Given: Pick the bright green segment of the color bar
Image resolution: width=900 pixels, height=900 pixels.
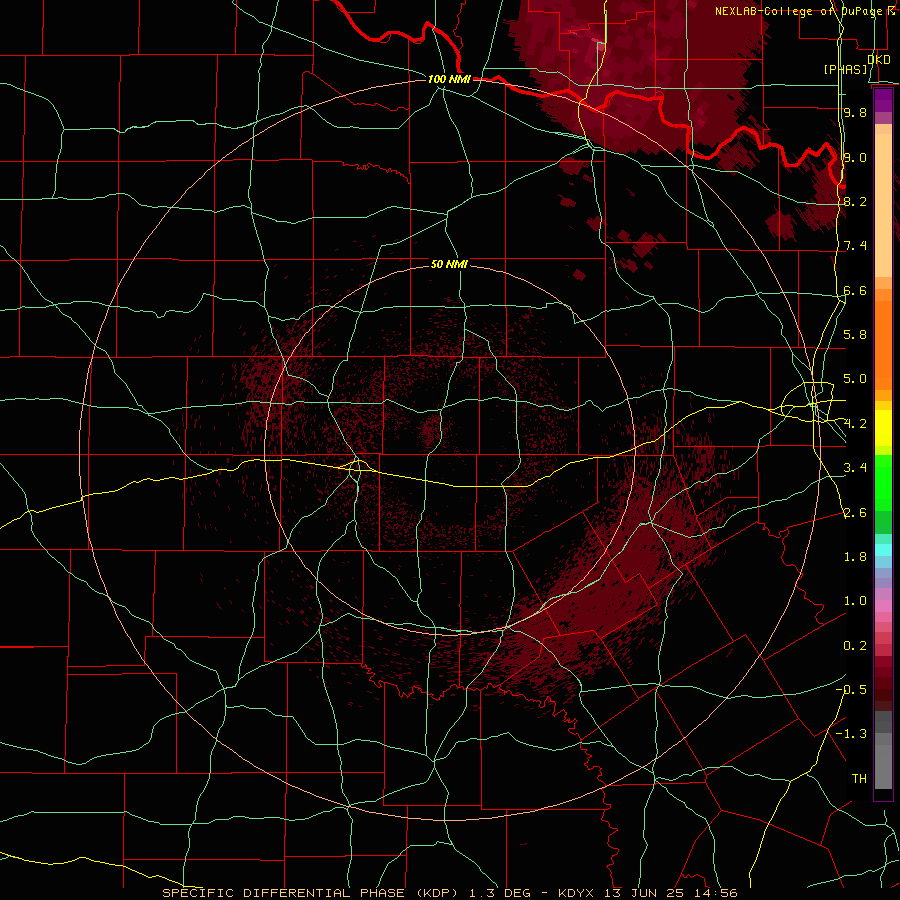Looking at the screenshot, I should click(883, 483).
